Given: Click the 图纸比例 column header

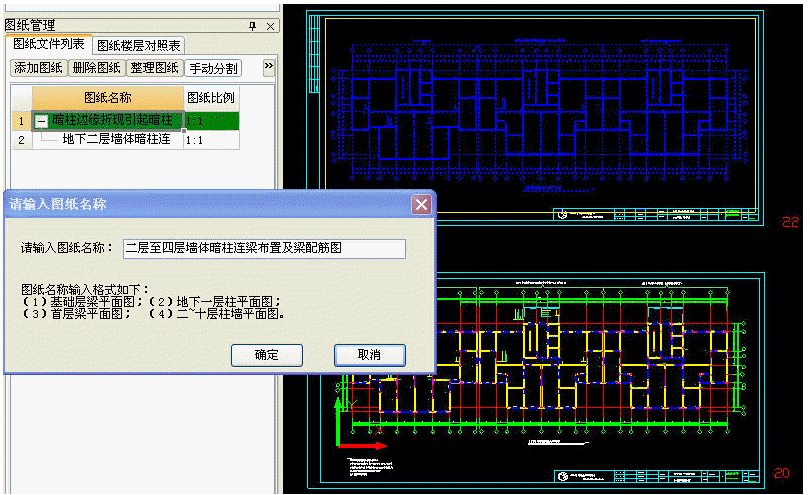Looking at the screenshot, I should (x=211, y=98).
